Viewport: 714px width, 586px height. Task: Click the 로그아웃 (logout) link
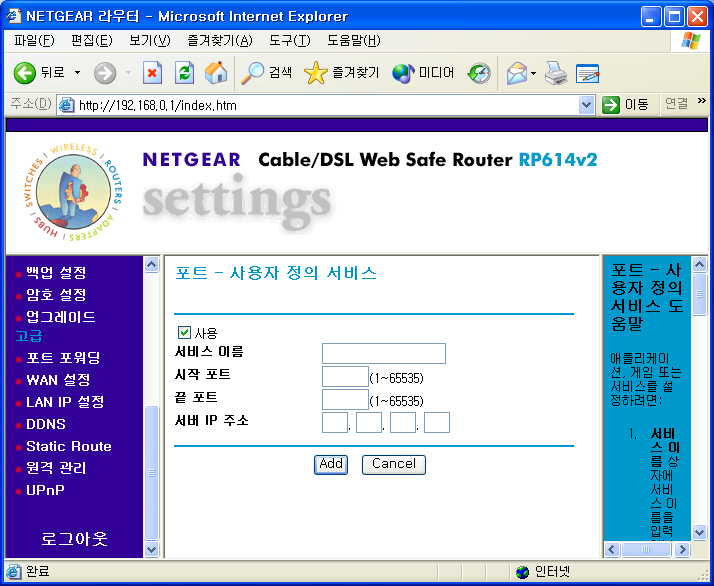[74, 539]
